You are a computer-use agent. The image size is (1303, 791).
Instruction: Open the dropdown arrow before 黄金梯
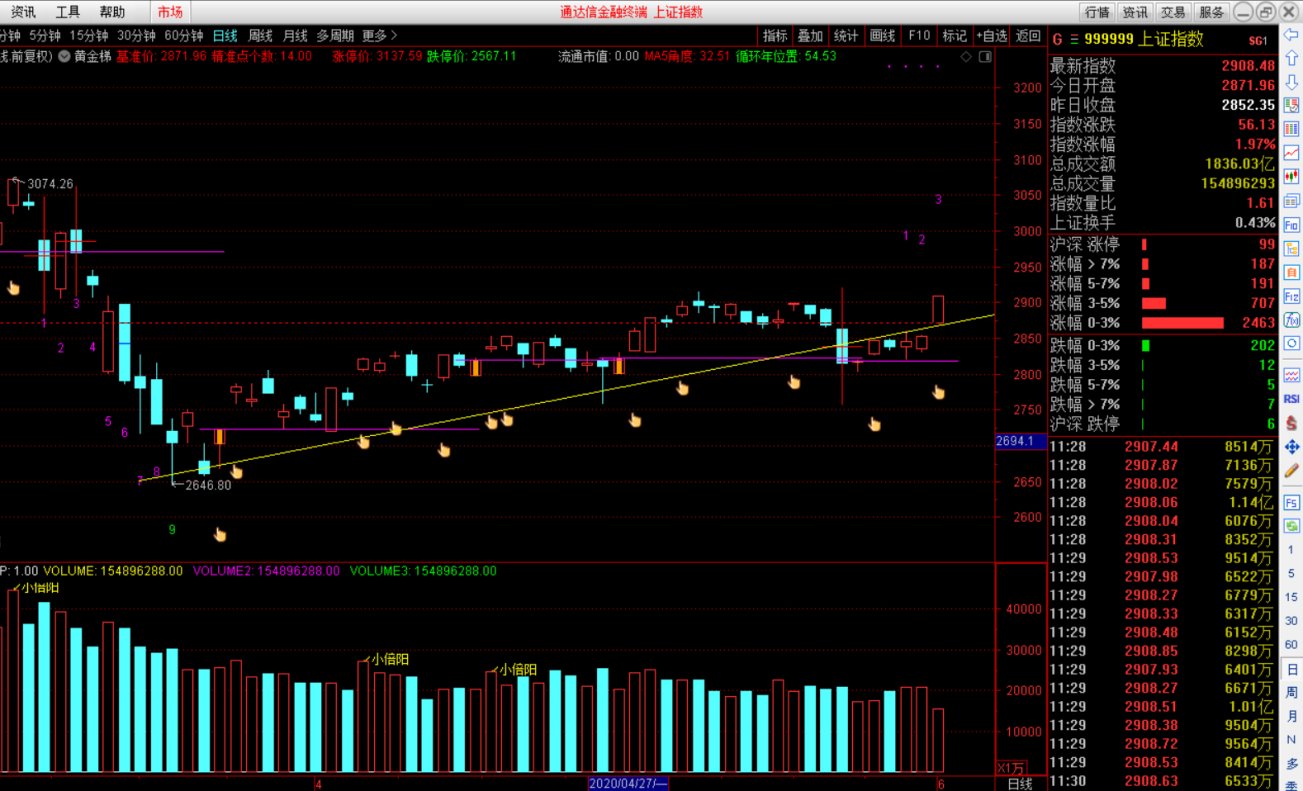click(65, 56)
